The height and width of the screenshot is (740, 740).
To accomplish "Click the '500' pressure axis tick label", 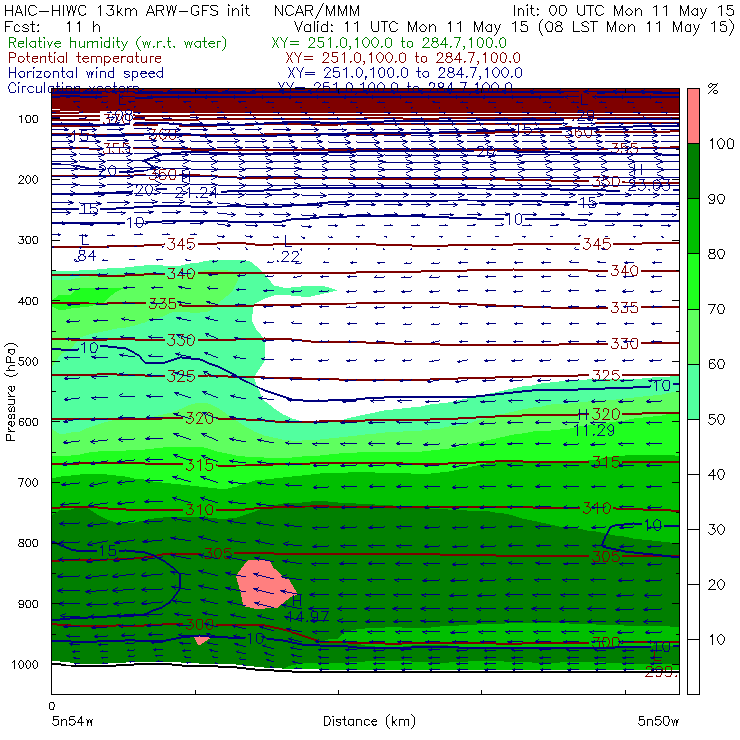I will click(28, 361).
